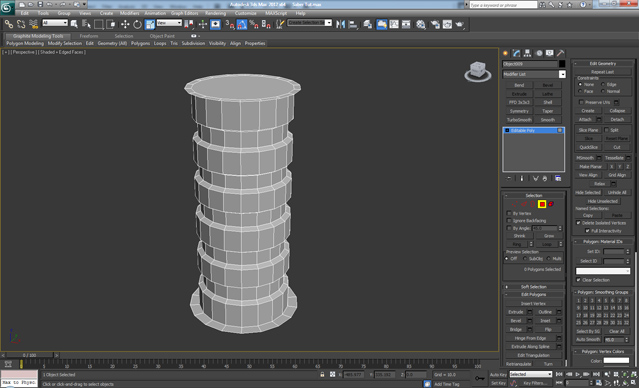Viewport: 639px width, 388px height.
Task: Click the ViewCube in the viewport
Action: coord(478,71)
